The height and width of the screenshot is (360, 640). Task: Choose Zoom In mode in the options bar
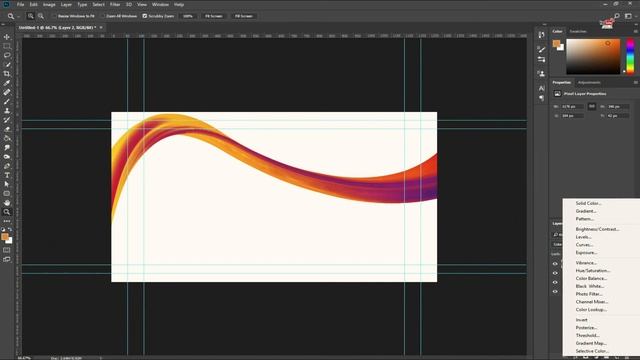point(31,16)
